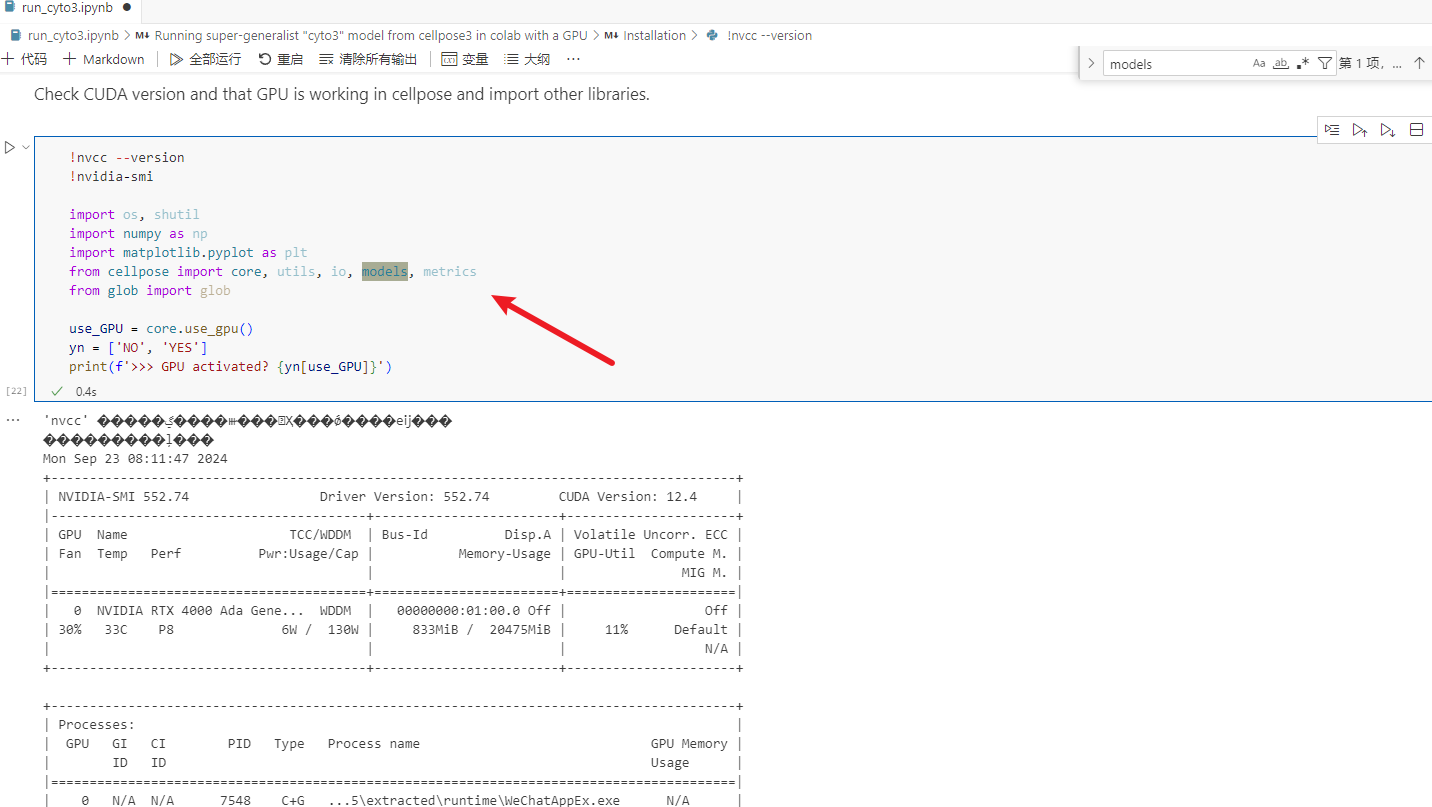
Task: Click the 'yn = ['NO', 'YES']' code line
Action: pyautogui.click(x=138, y=347)
